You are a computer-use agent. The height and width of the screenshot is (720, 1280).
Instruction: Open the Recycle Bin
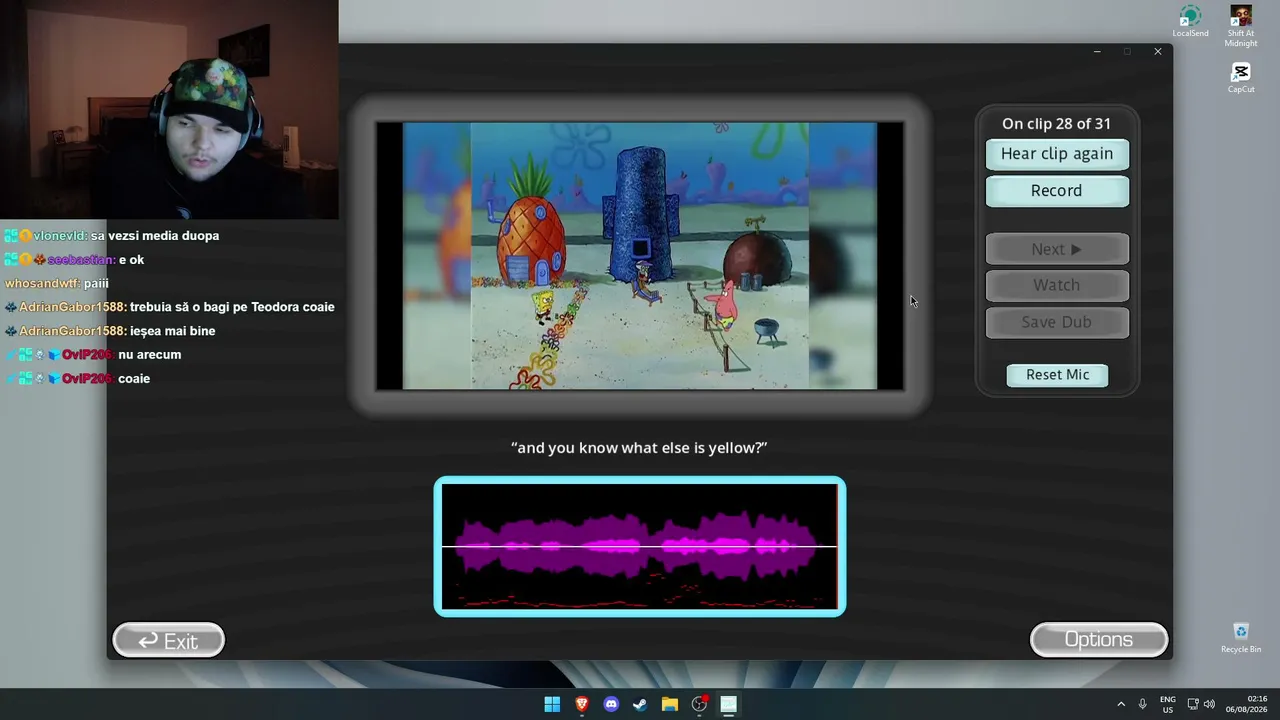(x=1241, y=638)
